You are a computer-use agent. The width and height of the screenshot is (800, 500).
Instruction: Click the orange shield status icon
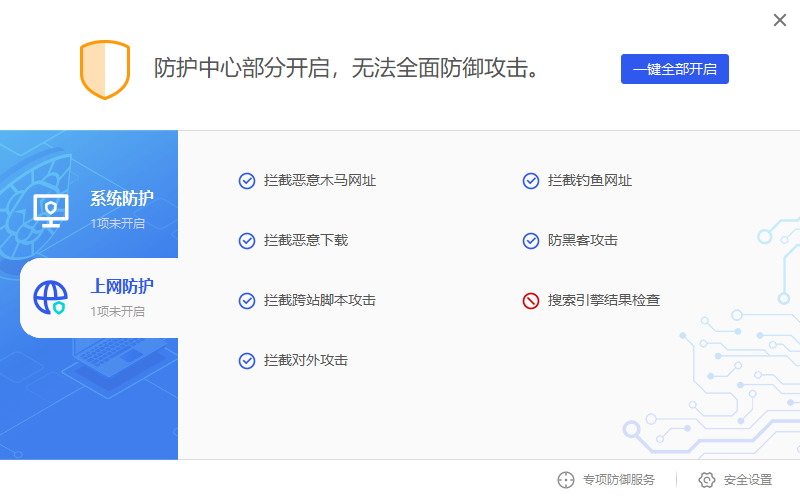(x=105, y=69)
